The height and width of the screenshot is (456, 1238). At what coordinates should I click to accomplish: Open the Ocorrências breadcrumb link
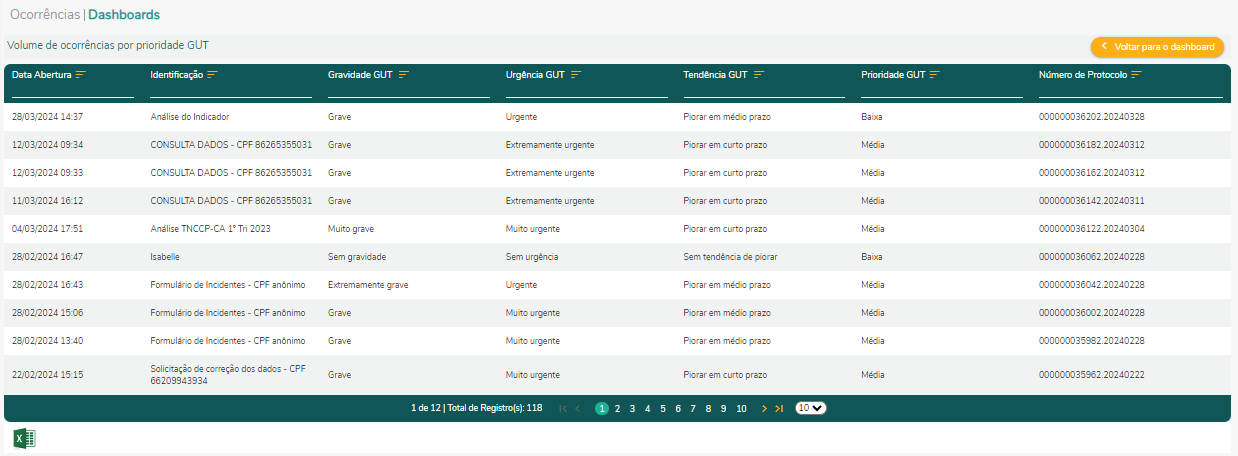45,15
